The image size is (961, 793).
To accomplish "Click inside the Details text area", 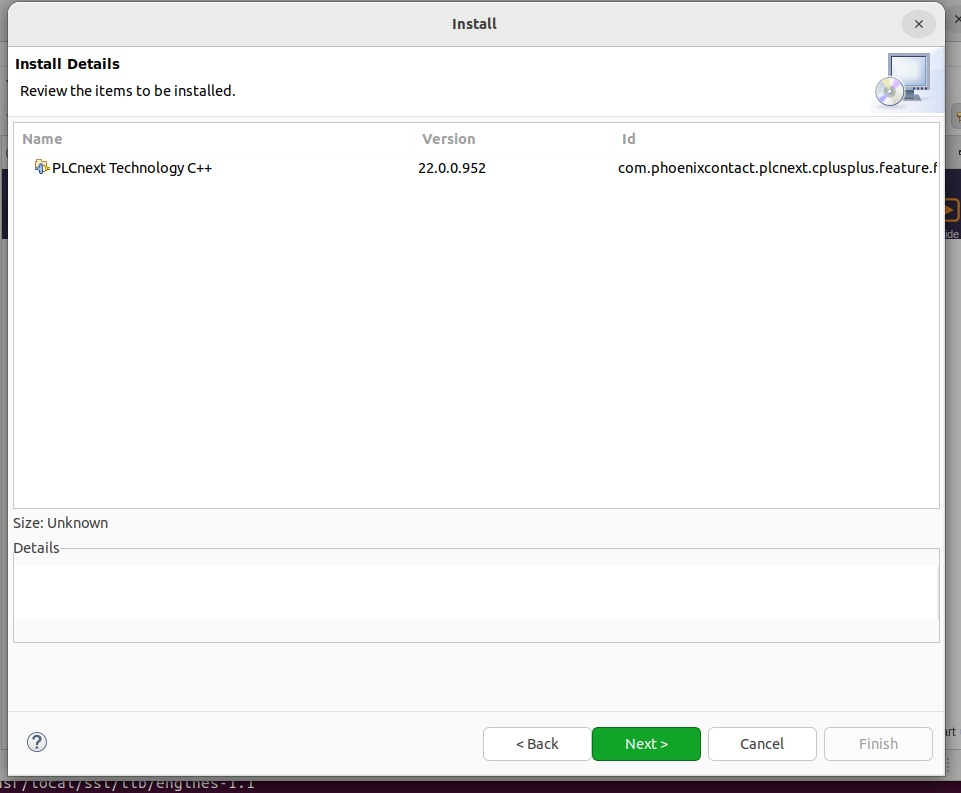I will pos(476,593).
